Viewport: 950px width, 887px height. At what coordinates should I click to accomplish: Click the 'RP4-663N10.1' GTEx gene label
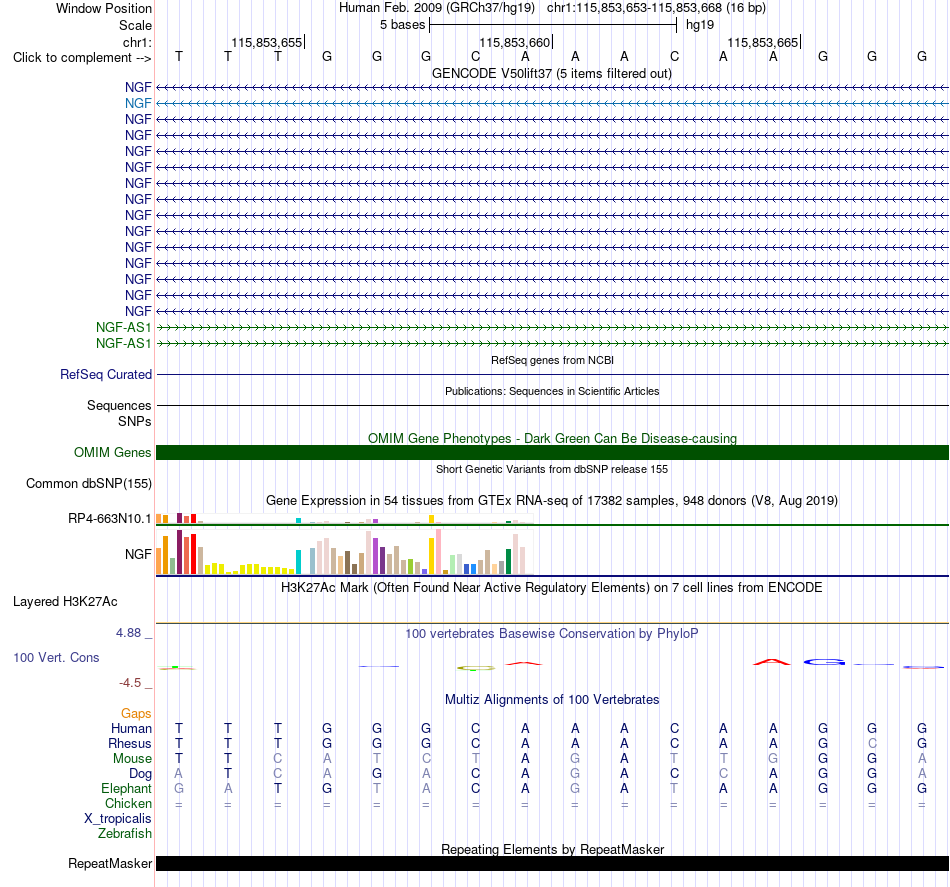(x=109, y=519)
